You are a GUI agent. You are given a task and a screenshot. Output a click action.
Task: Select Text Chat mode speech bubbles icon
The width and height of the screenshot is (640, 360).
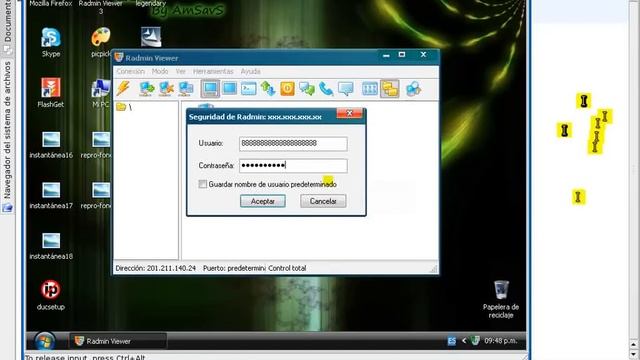tap(307, 89)
